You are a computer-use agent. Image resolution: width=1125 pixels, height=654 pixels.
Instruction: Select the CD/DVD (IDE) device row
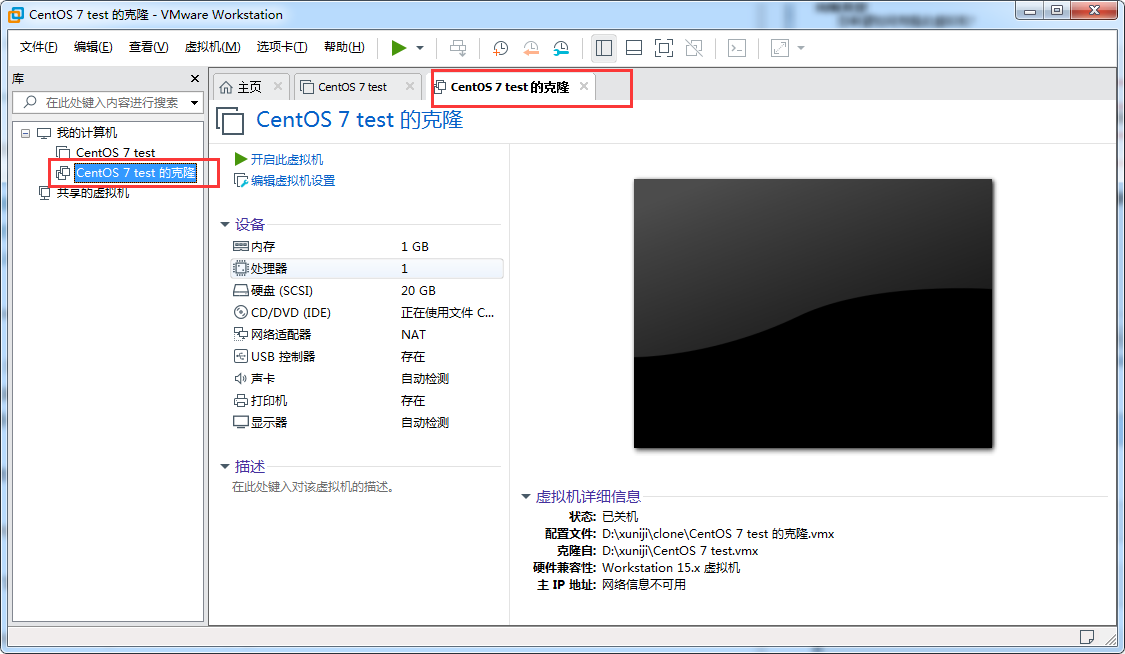pos(366,313)
